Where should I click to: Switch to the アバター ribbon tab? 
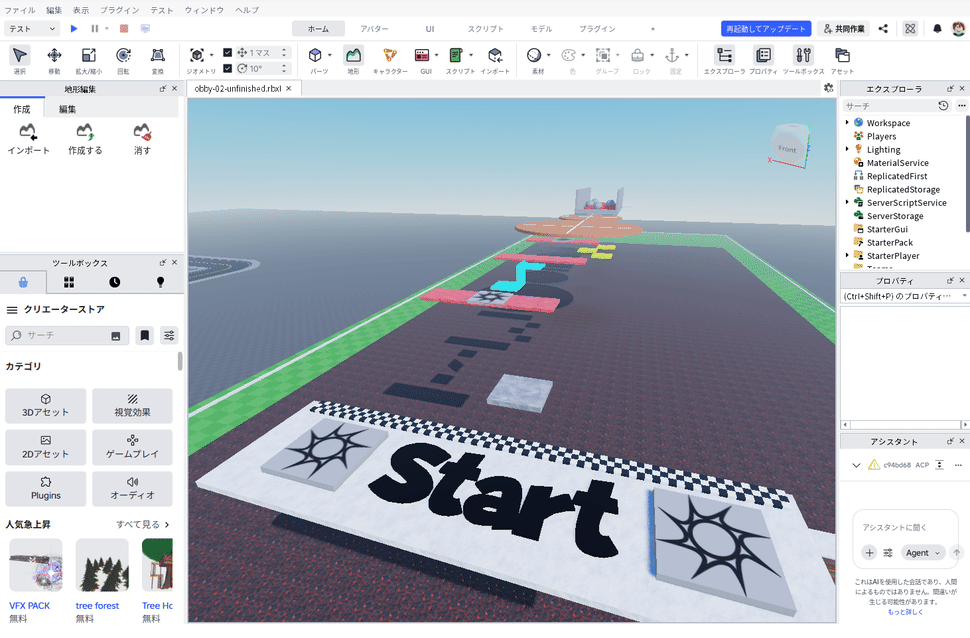[x=374, y=28]
